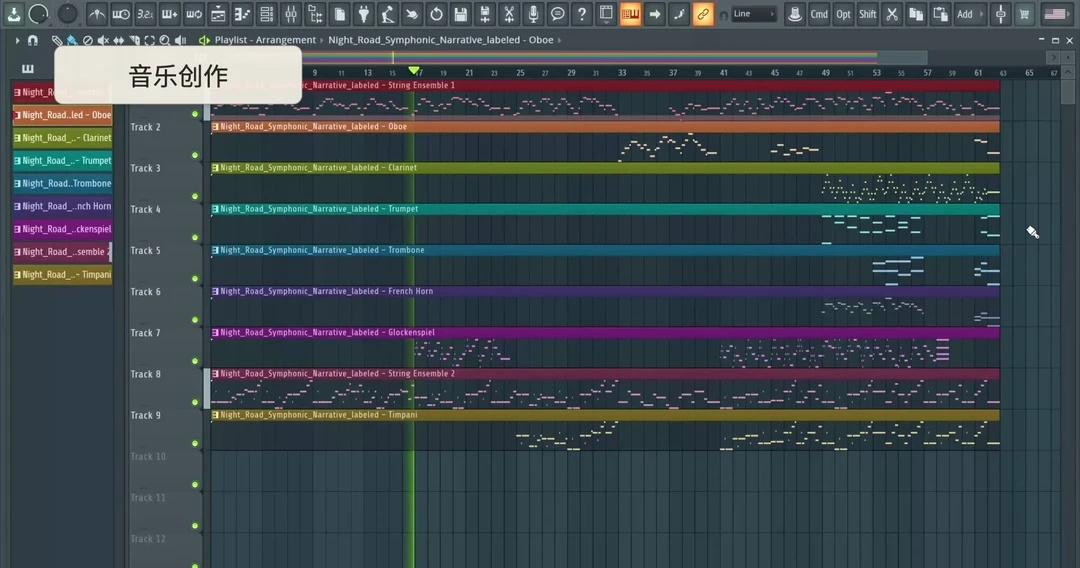Open the mixer from the toolbar

point(291,14)
